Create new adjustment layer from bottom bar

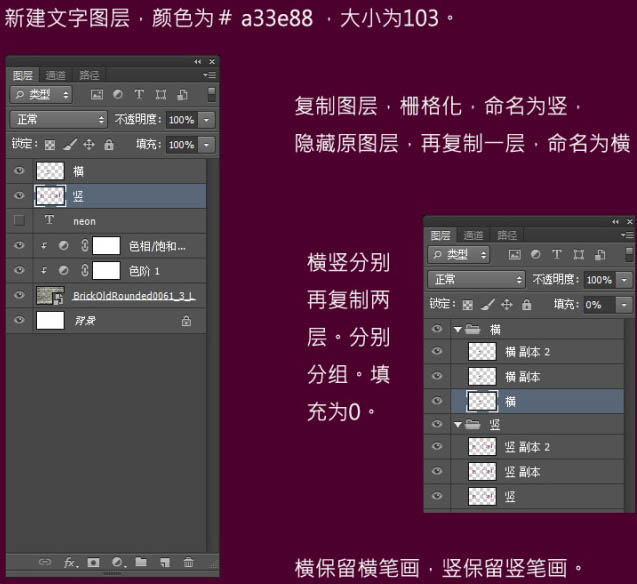118,562
